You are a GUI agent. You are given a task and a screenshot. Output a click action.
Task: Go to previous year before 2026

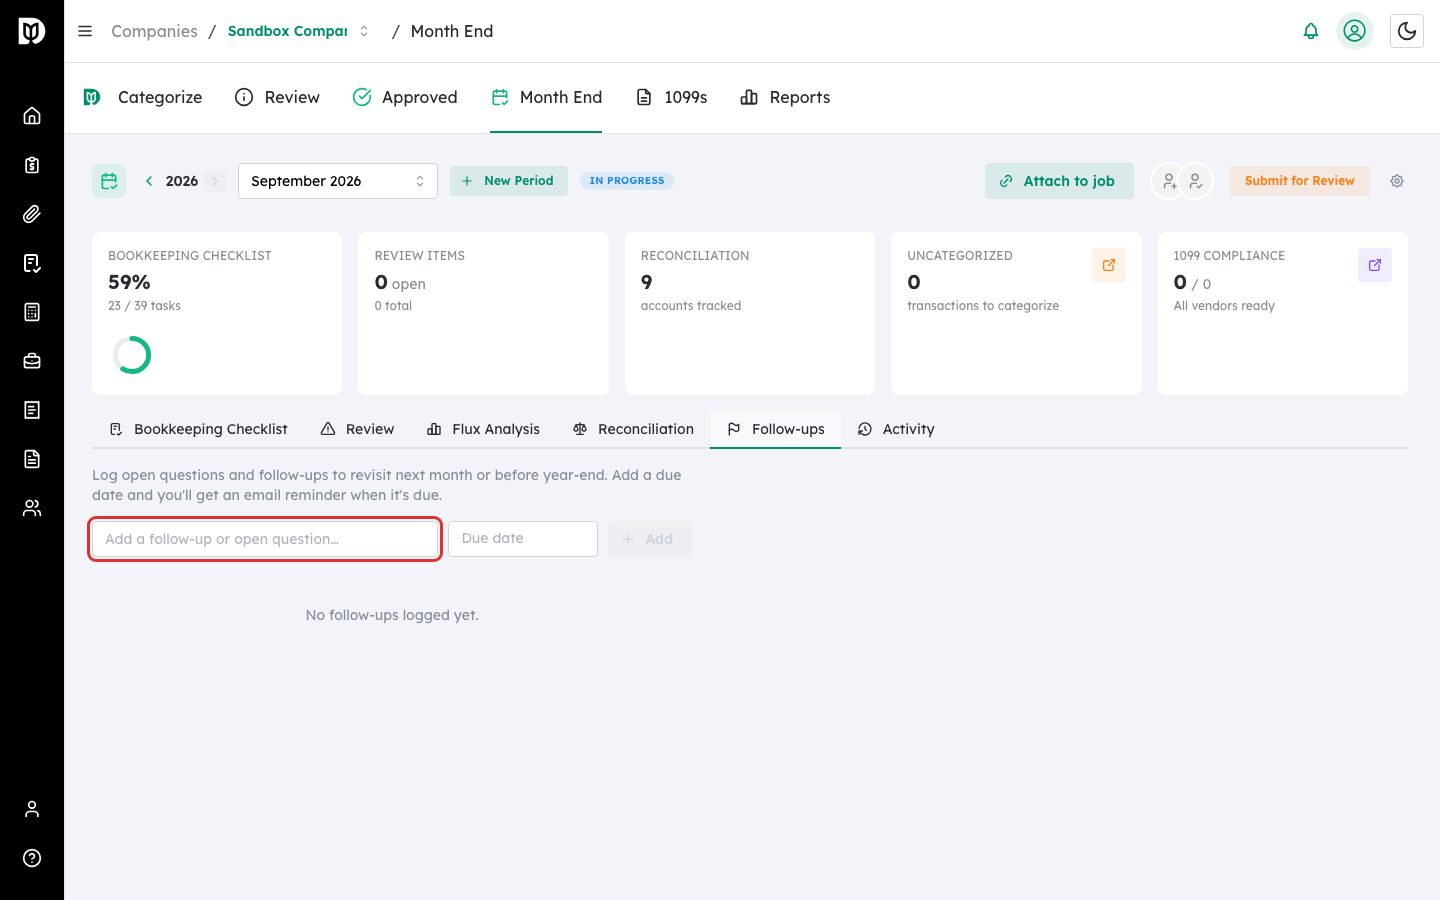pyautogui.click(x=149, y=181)
